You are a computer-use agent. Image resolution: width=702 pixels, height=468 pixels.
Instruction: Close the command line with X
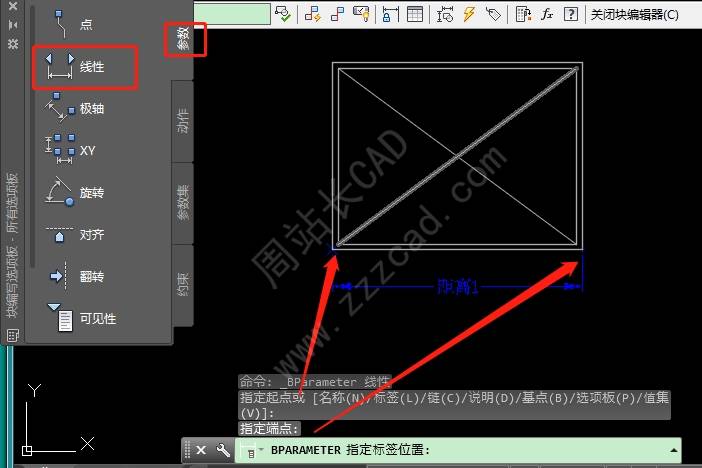coord(200,451)
